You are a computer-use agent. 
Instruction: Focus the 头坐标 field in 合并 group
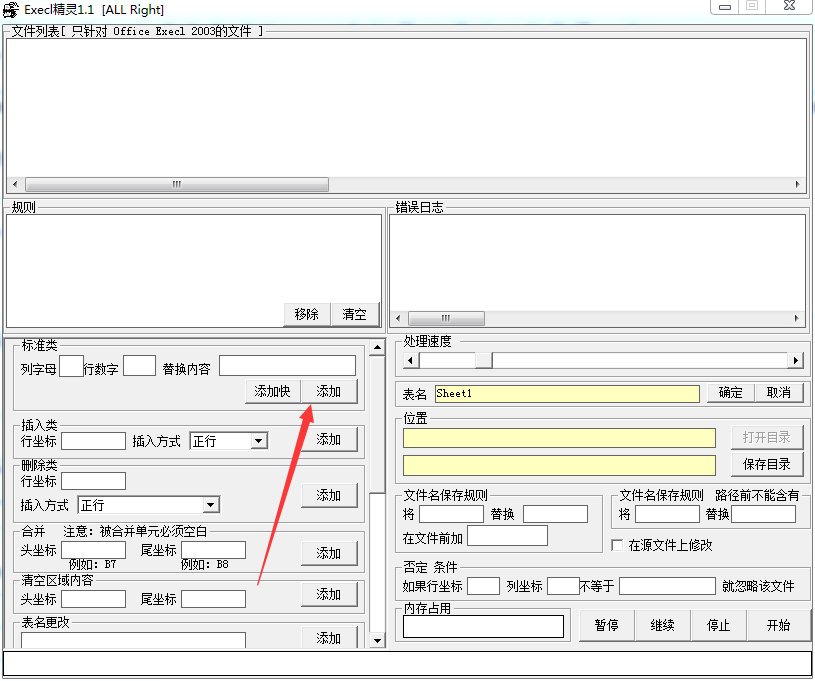(x=94, y=550)
